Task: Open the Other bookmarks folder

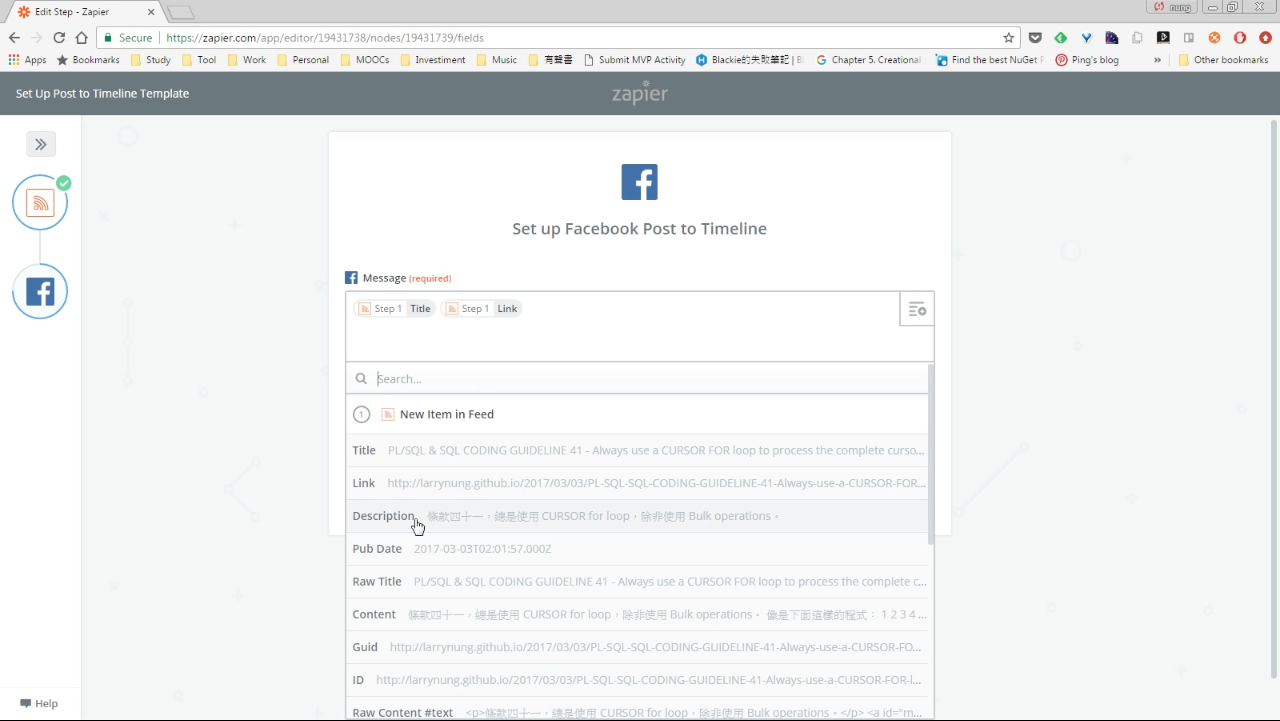Action: point(1223,60)
